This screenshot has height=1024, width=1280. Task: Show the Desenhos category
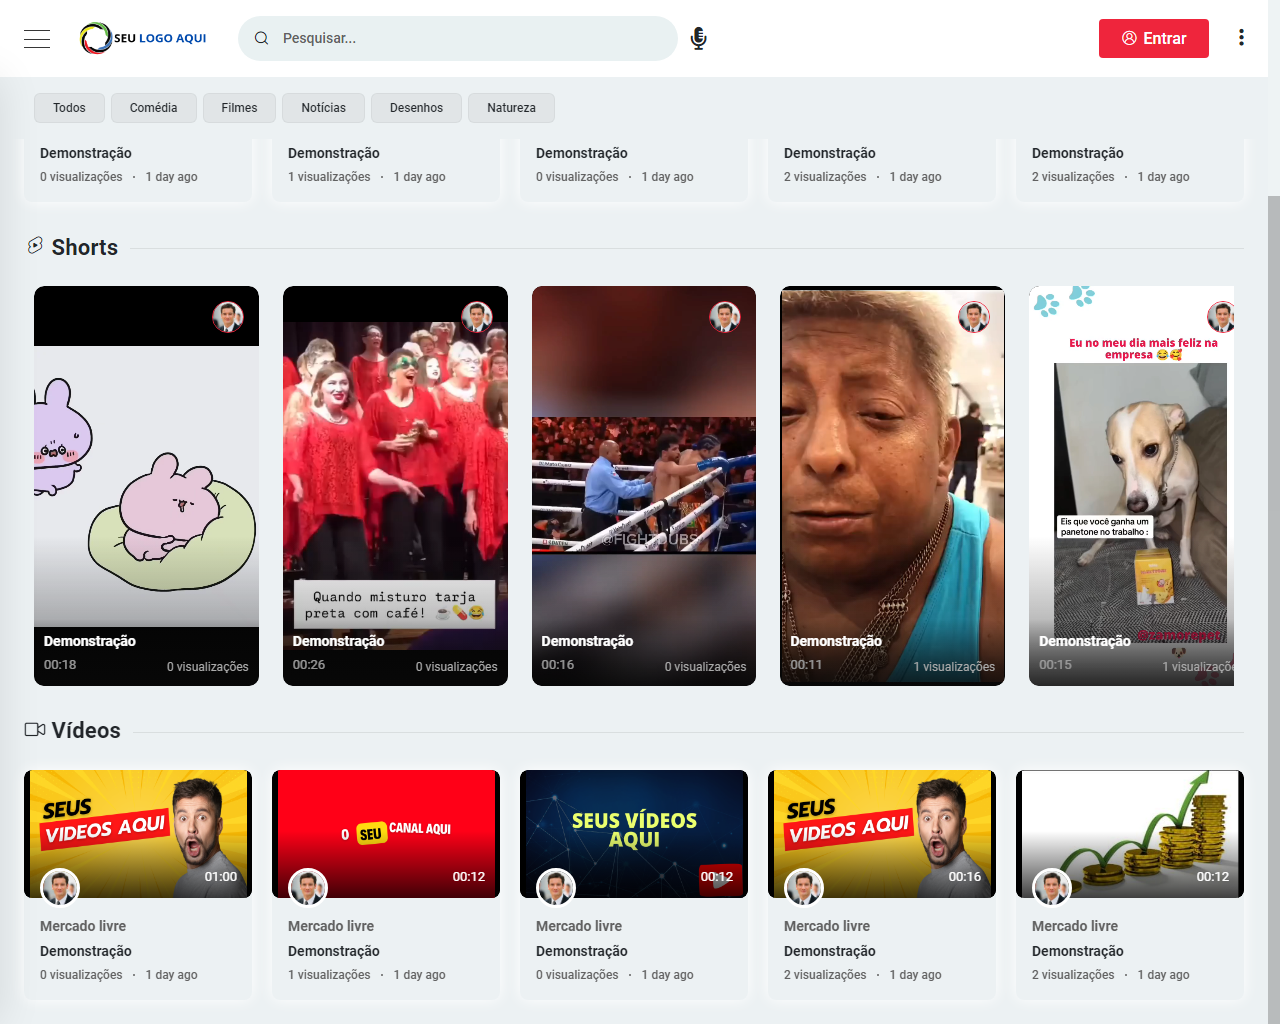[416, 108]
